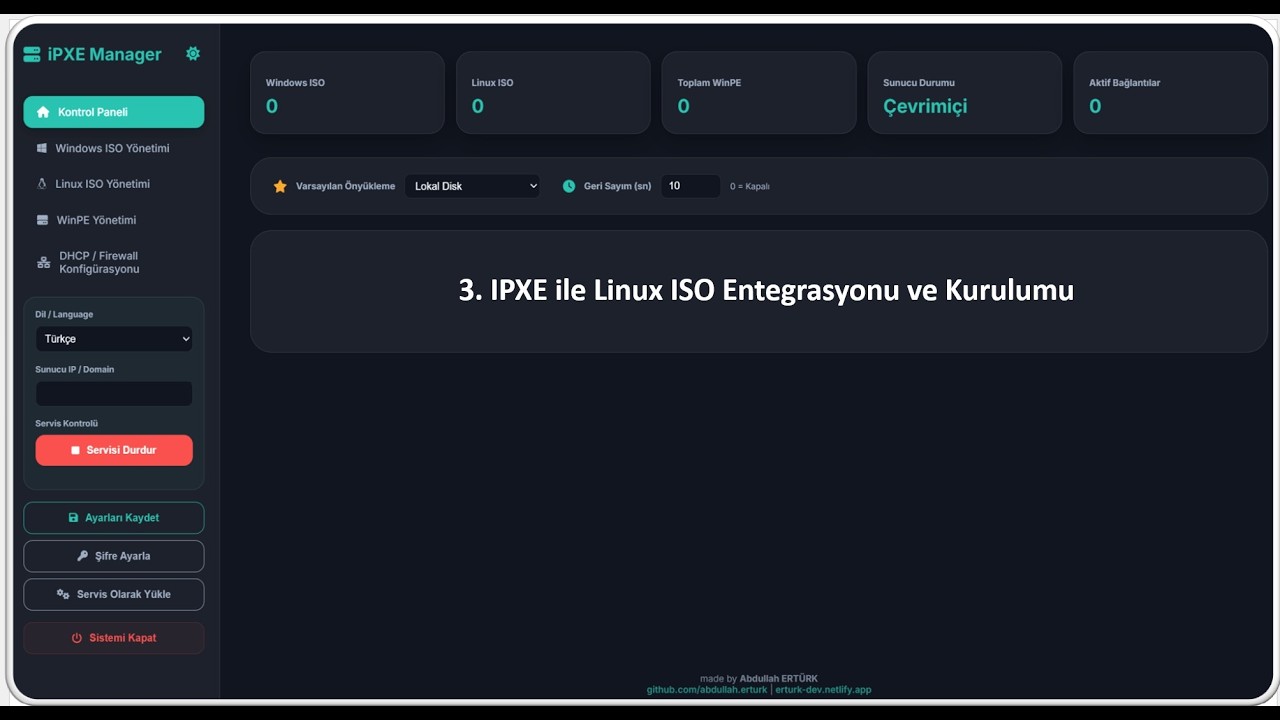The width and height of the screenshot is (1280, 720).
Task: Open DHCP / Firewall Konfigürasyonu
Action: (114, 263)
